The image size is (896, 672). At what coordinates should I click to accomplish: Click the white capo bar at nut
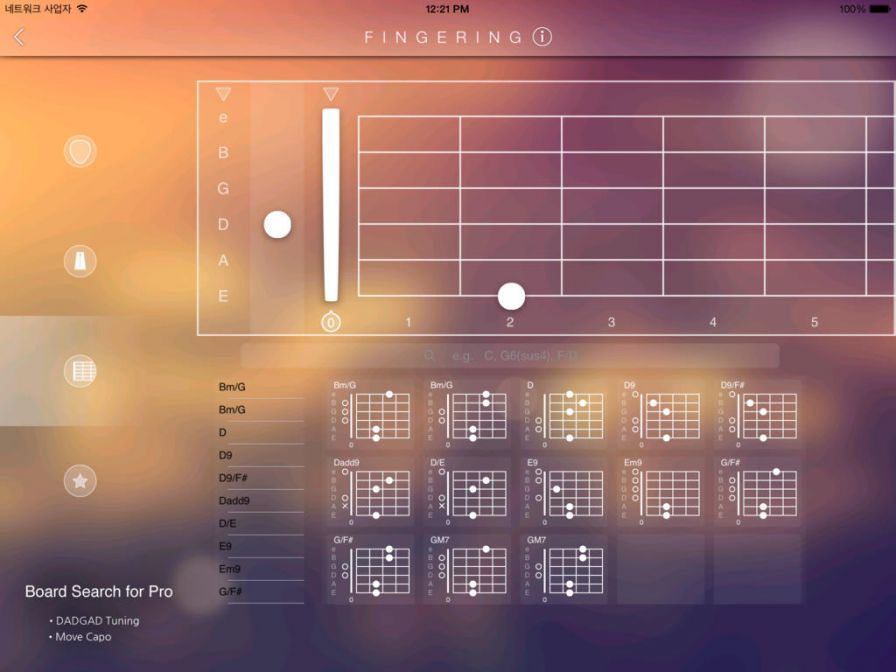tap(331, 204)
